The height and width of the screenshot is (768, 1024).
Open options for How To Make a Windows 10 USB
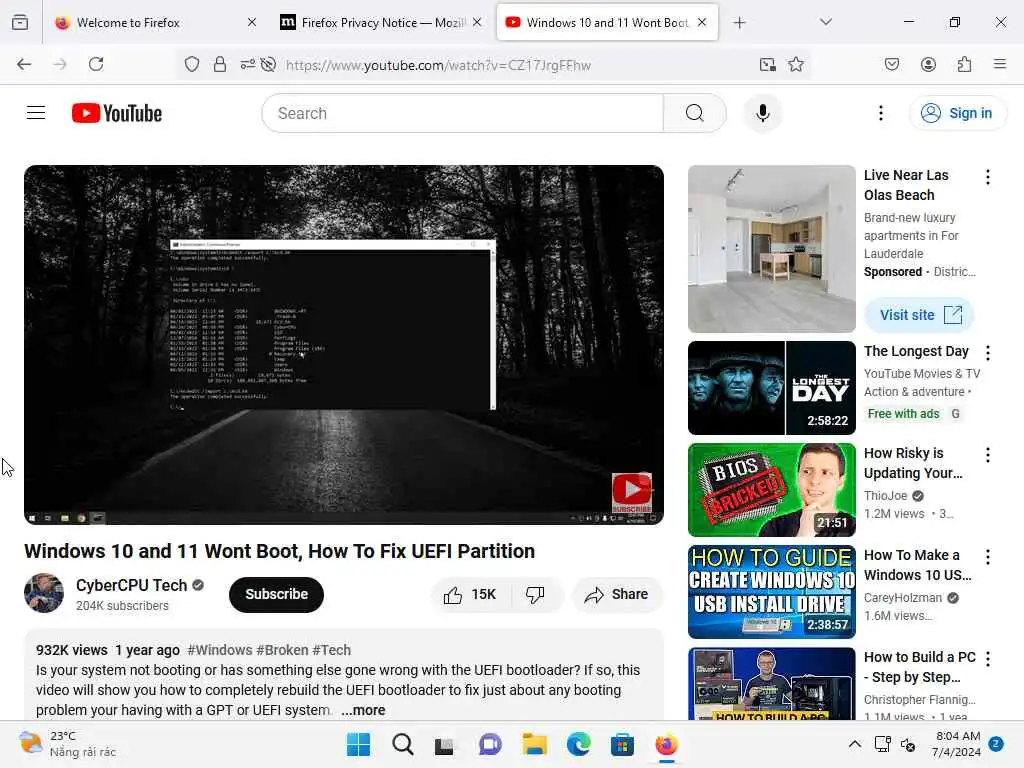(987, 557)
